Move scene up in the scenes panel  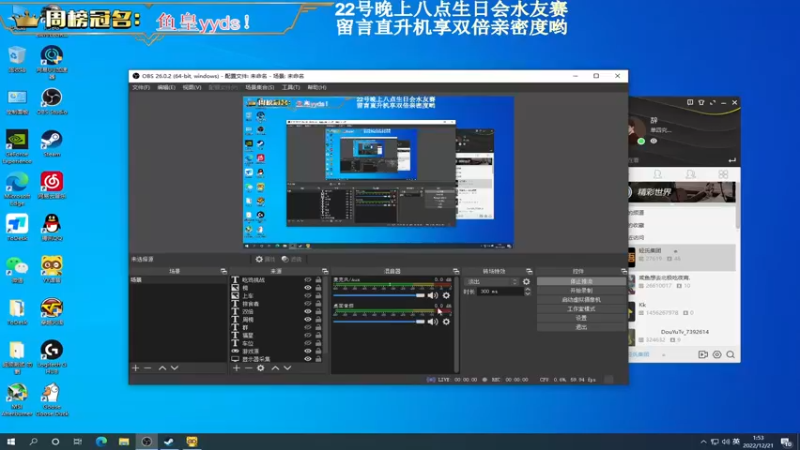[x=162, y=368]
